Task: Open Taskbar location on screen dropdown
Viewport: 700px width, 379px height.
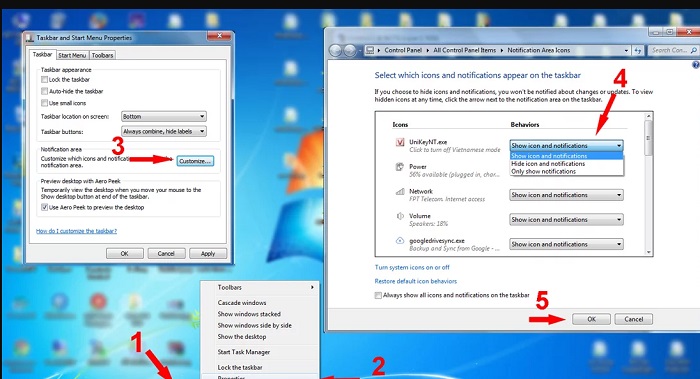Action: coord(164,117)
